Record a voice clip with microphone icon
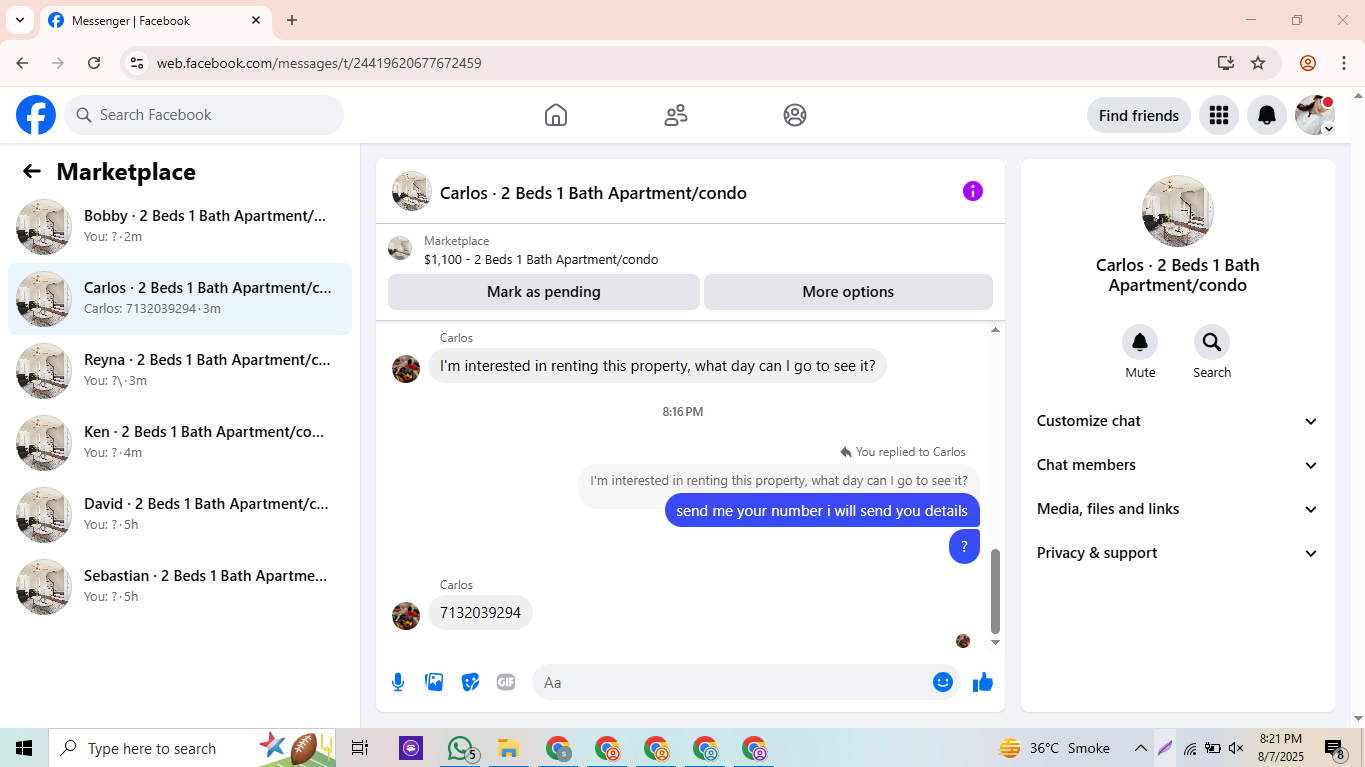Viewport: 1365px width, 767px height. [x=398, y=682]
